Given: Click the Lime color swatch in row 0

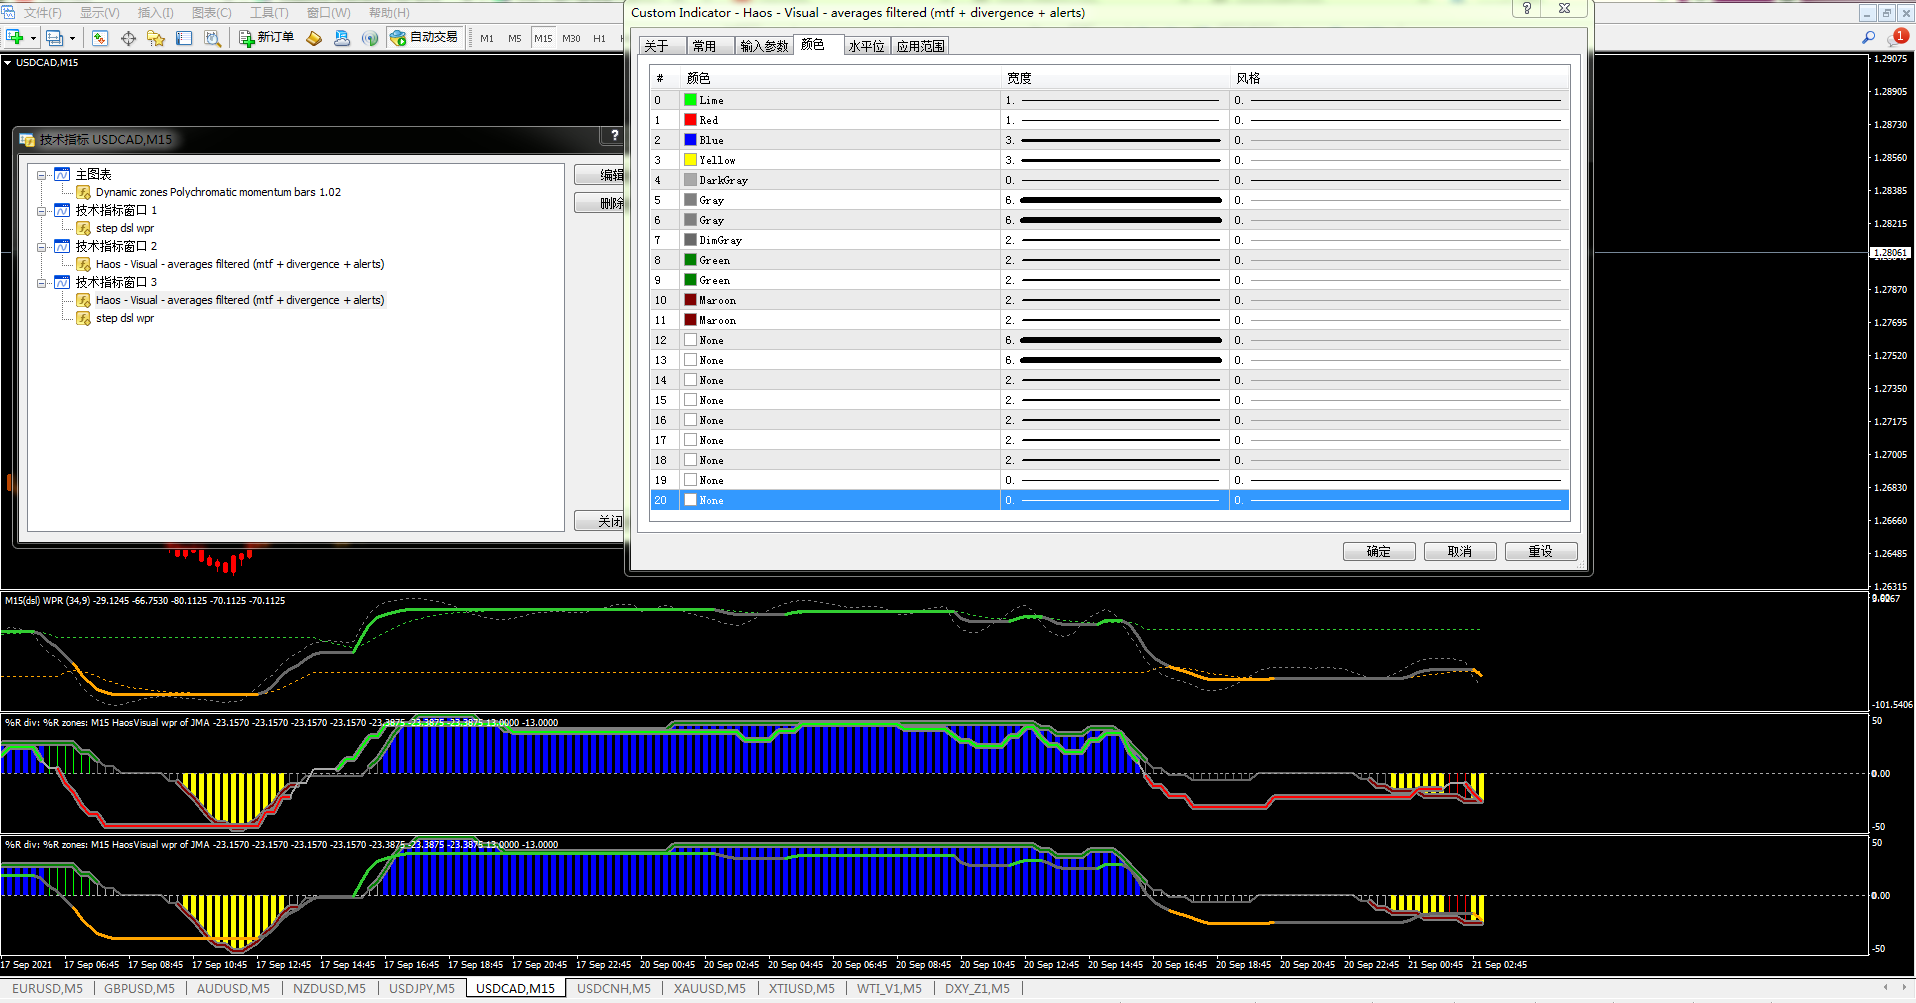Looking at the screenshot, I should pyautogui.click(x=690, y=100).
